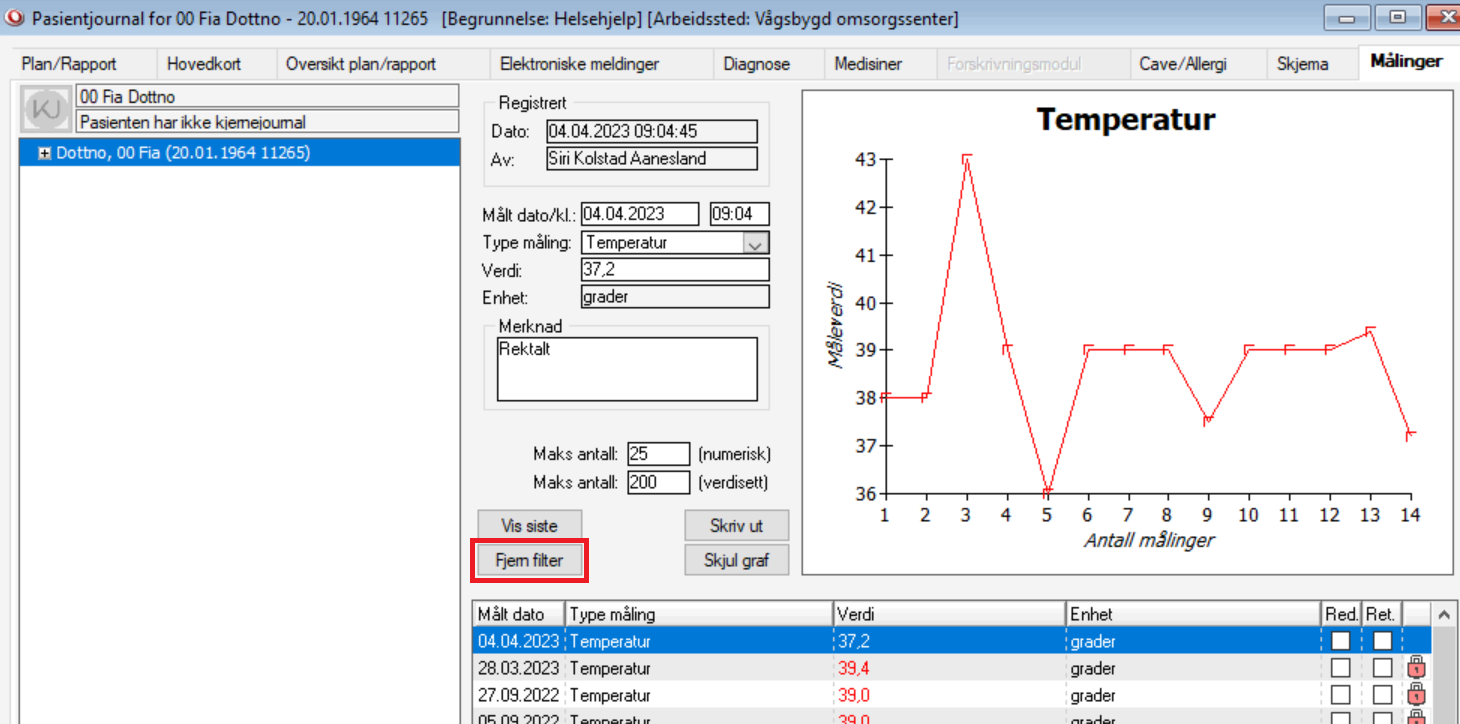Tick the Ret. checkbox on the 04.04.2023 row
This screenshot has height=724, width=1460.
(x=1382, y=641)
